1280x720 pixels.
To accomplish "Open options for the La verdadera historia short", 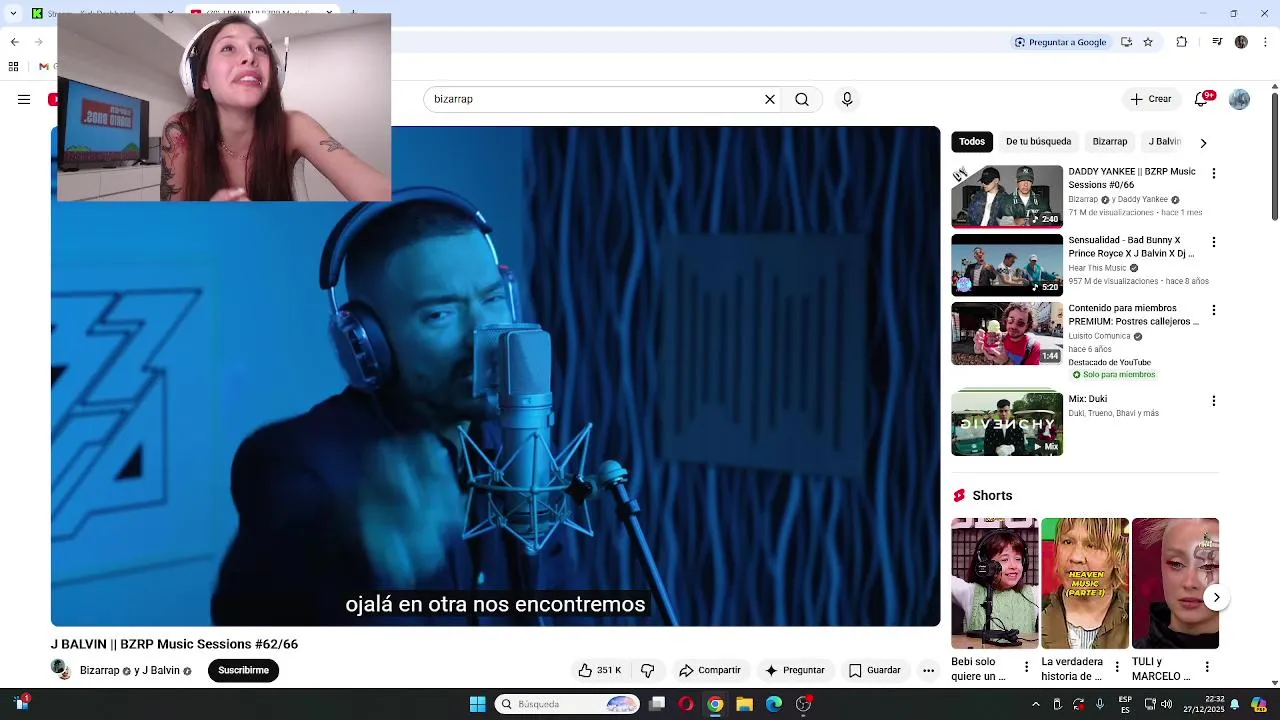I will click(x=1116, y=666).
